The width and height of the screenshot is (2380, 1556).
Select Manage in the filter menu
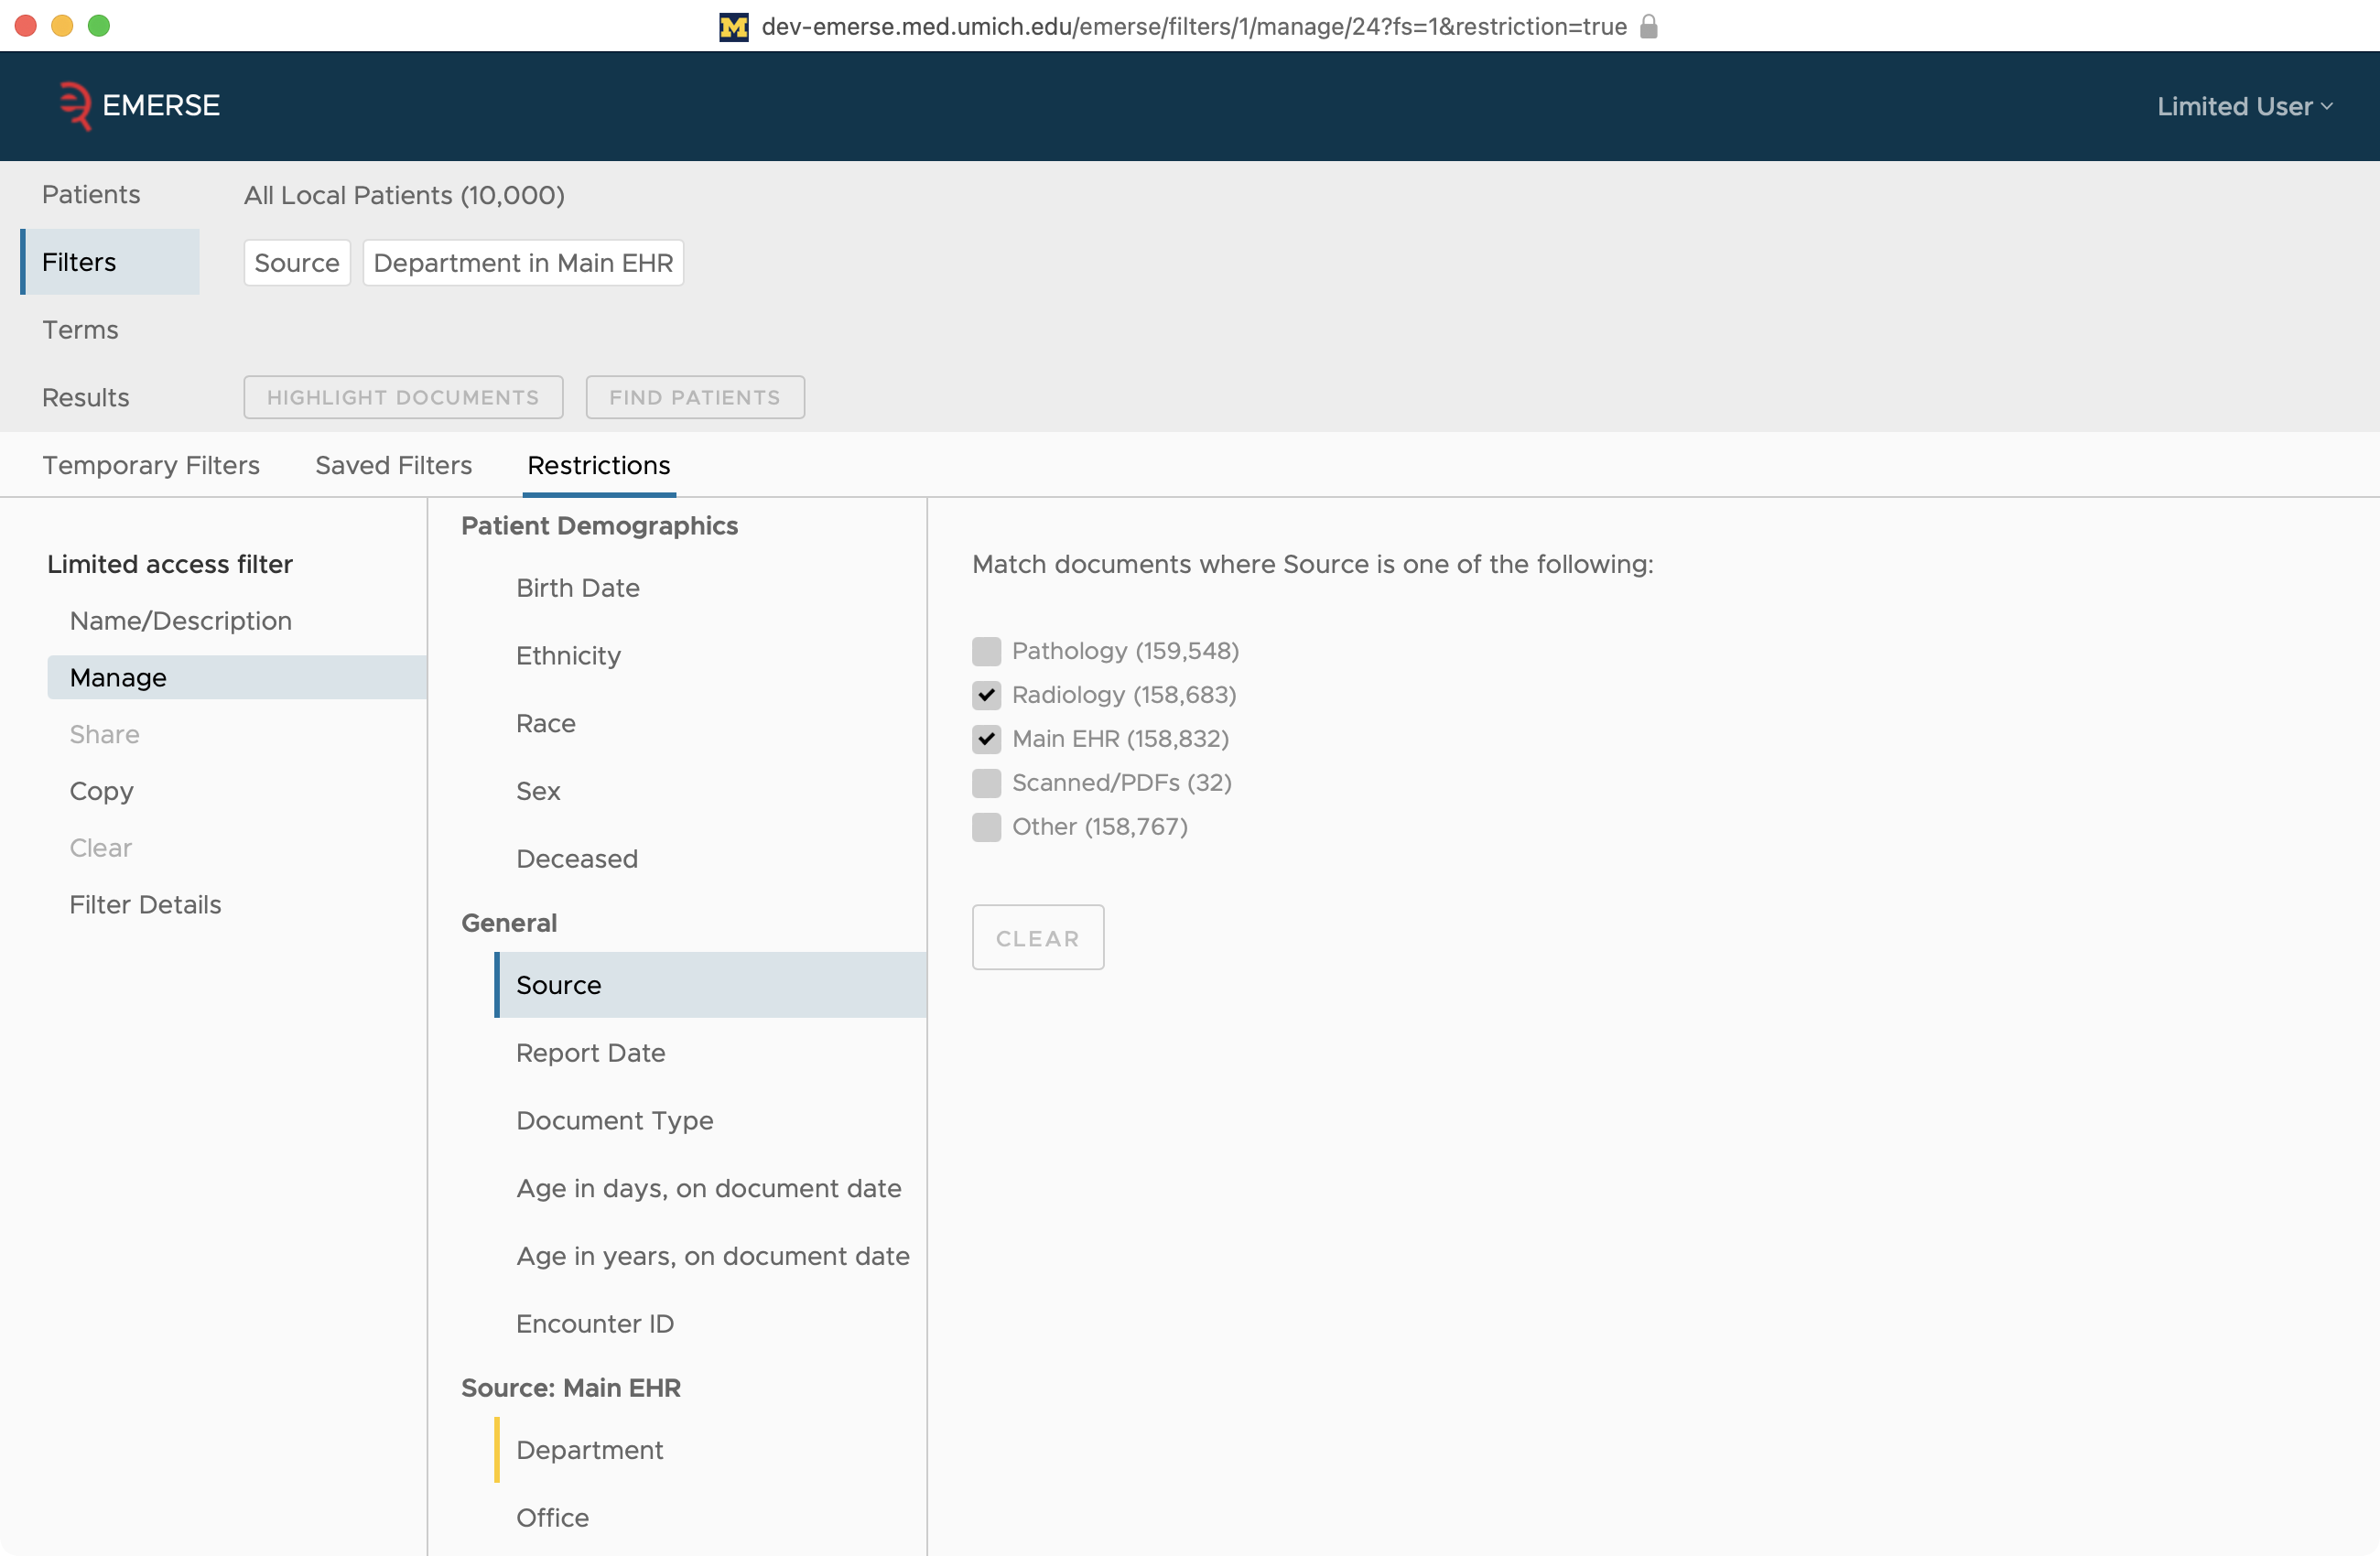[x=237, y=677]
